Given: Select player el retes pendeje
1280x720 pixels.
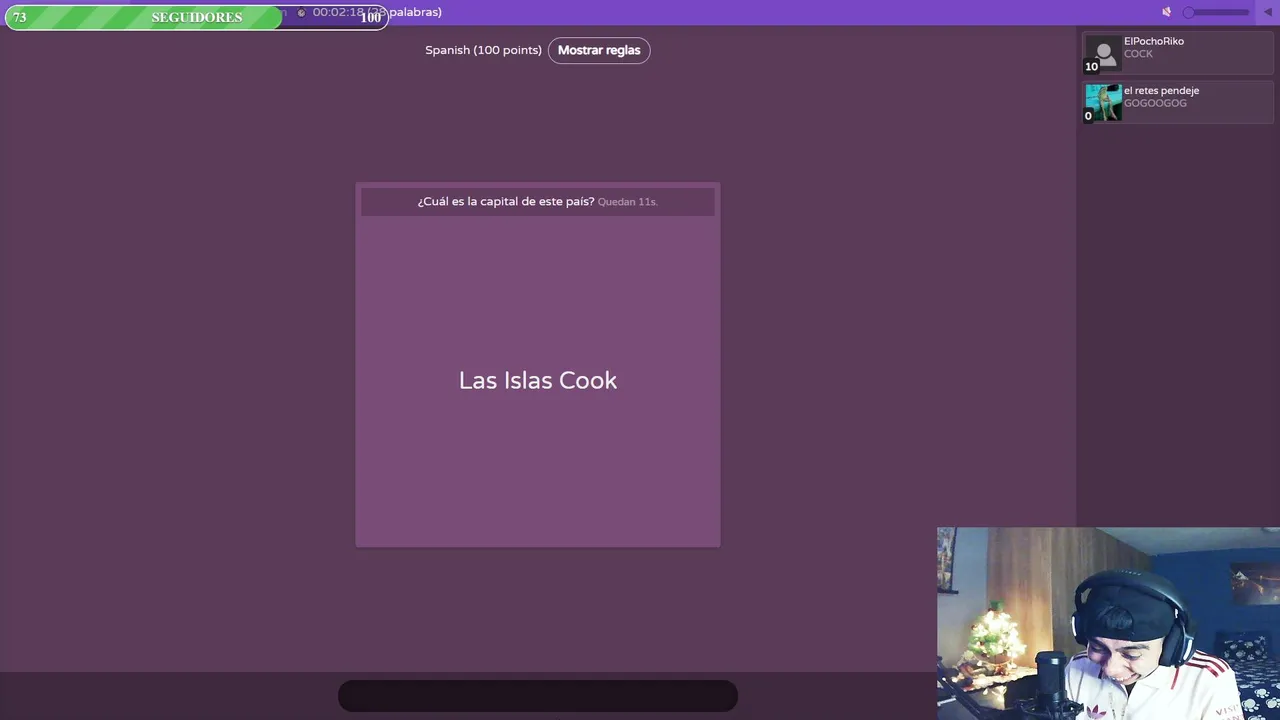Looking at the screenshot, I should (1177, 102).
